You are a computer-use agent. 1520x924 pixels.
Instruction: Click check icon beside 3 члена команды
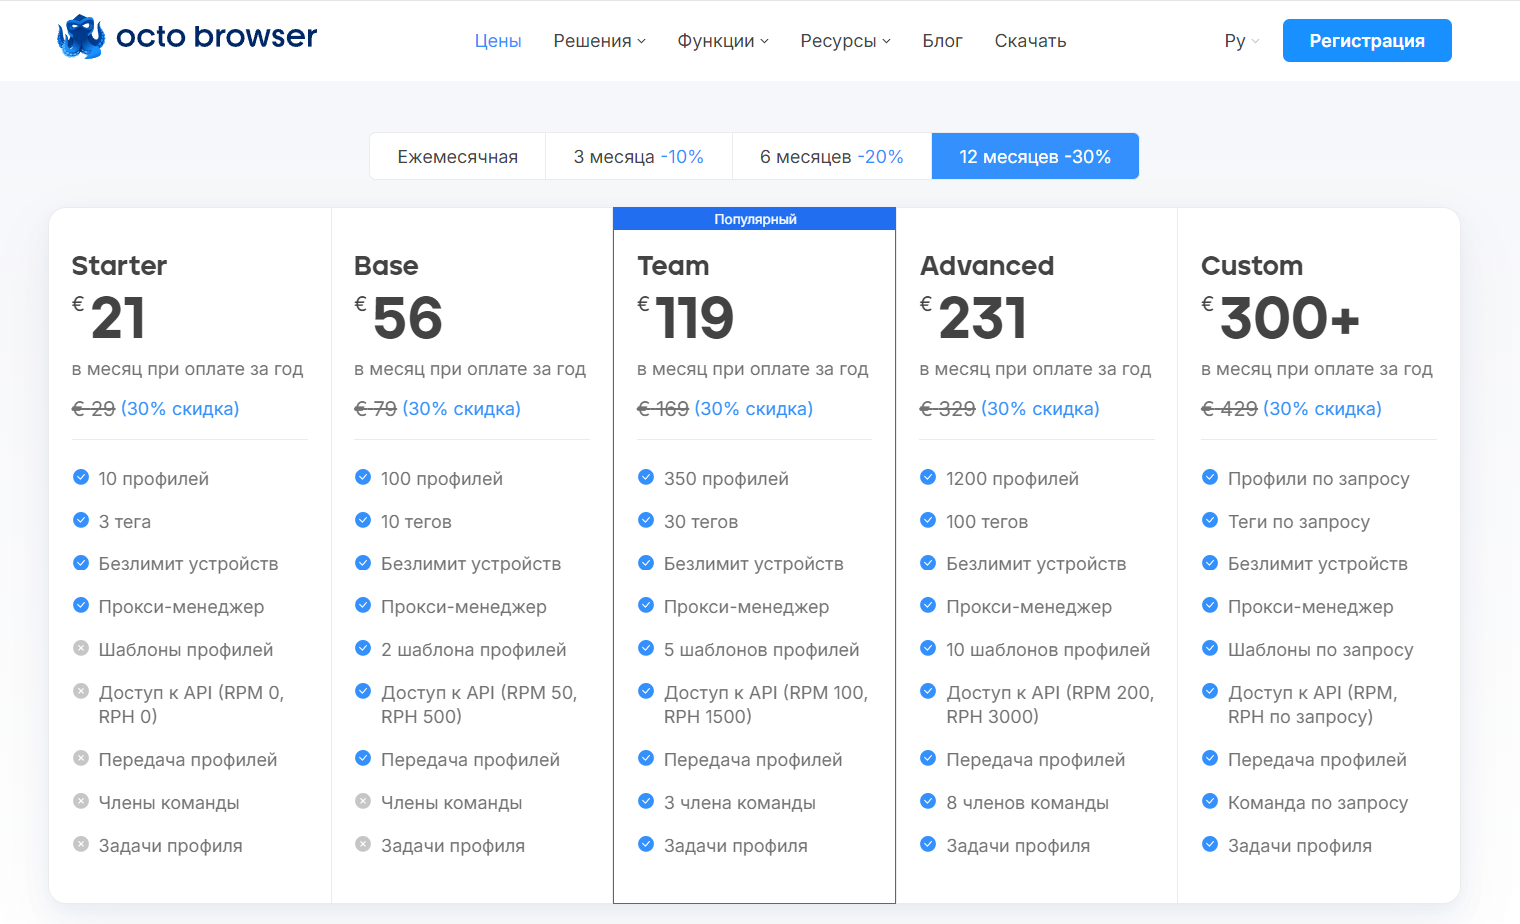tap(646, 801)
